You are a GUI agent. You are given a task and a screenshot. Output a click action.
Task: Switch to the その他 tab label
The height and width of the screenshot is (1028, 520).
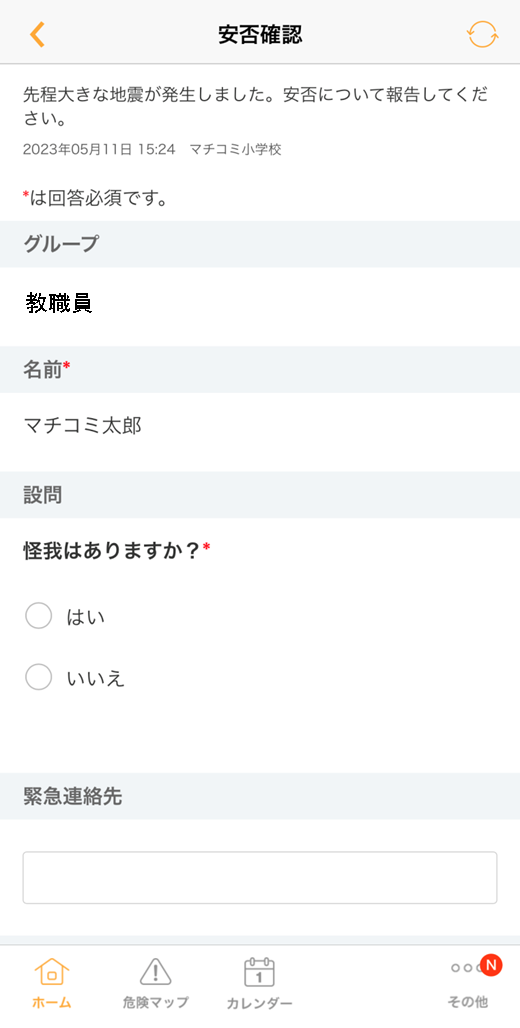point(468,1002)
